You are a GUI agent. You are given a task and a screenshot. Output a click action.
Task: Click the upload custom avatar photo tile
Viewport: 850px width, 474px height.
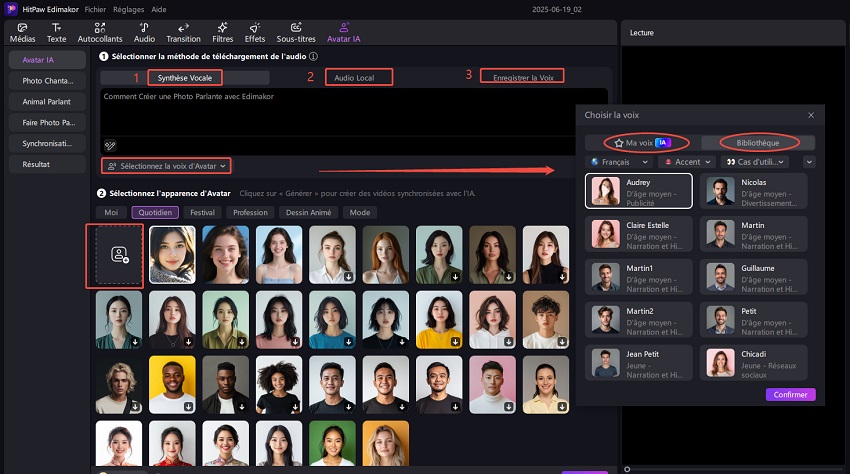click(119, 255)
